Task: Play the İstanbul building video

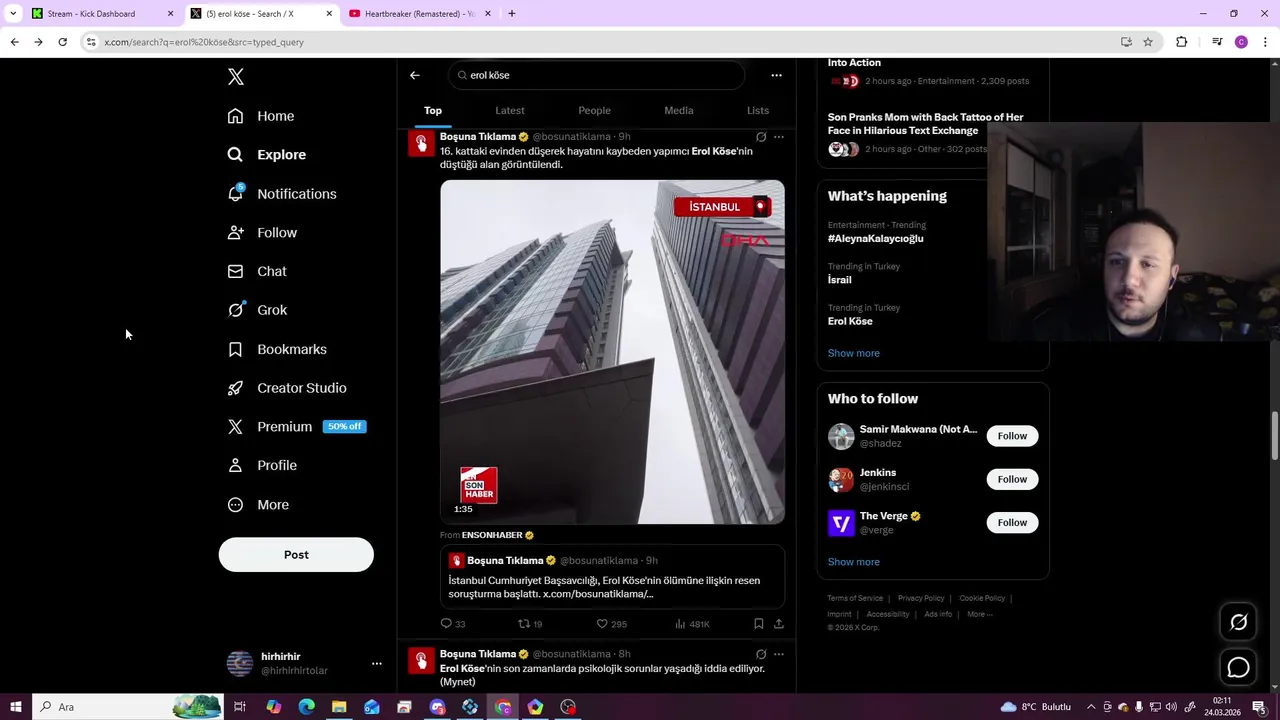Action: pos(612,352)
